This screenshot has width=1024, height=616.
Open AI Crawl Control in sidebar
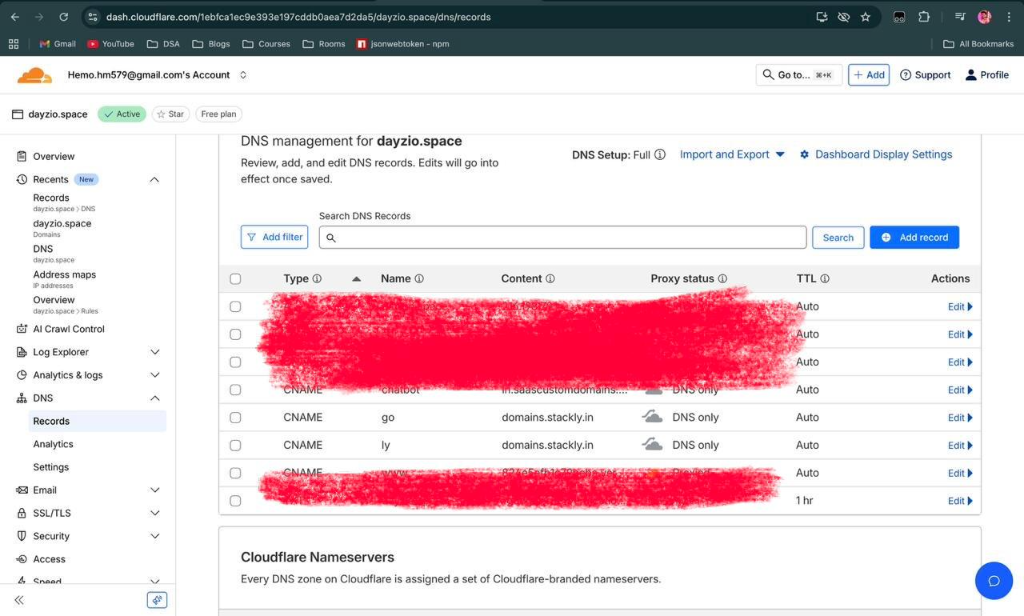[x=69, y=329]
